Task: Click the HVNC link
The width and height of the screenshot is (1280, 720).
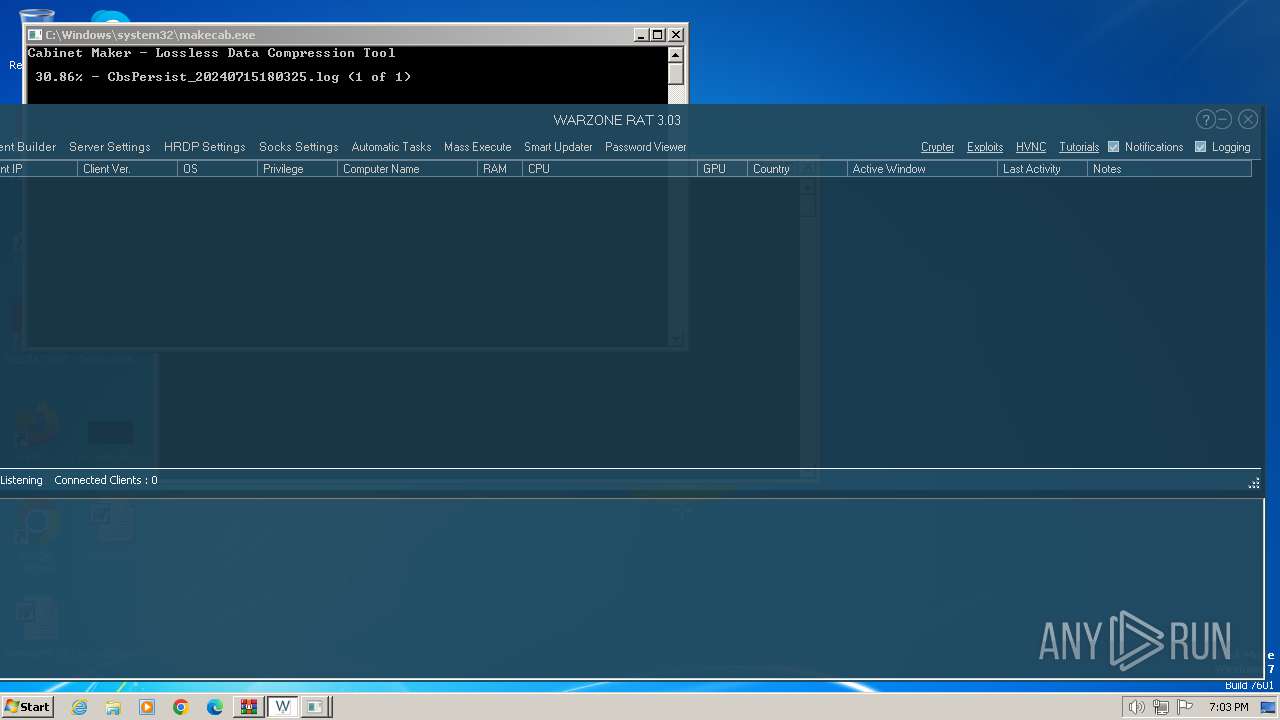Action: pos(1031,147)
